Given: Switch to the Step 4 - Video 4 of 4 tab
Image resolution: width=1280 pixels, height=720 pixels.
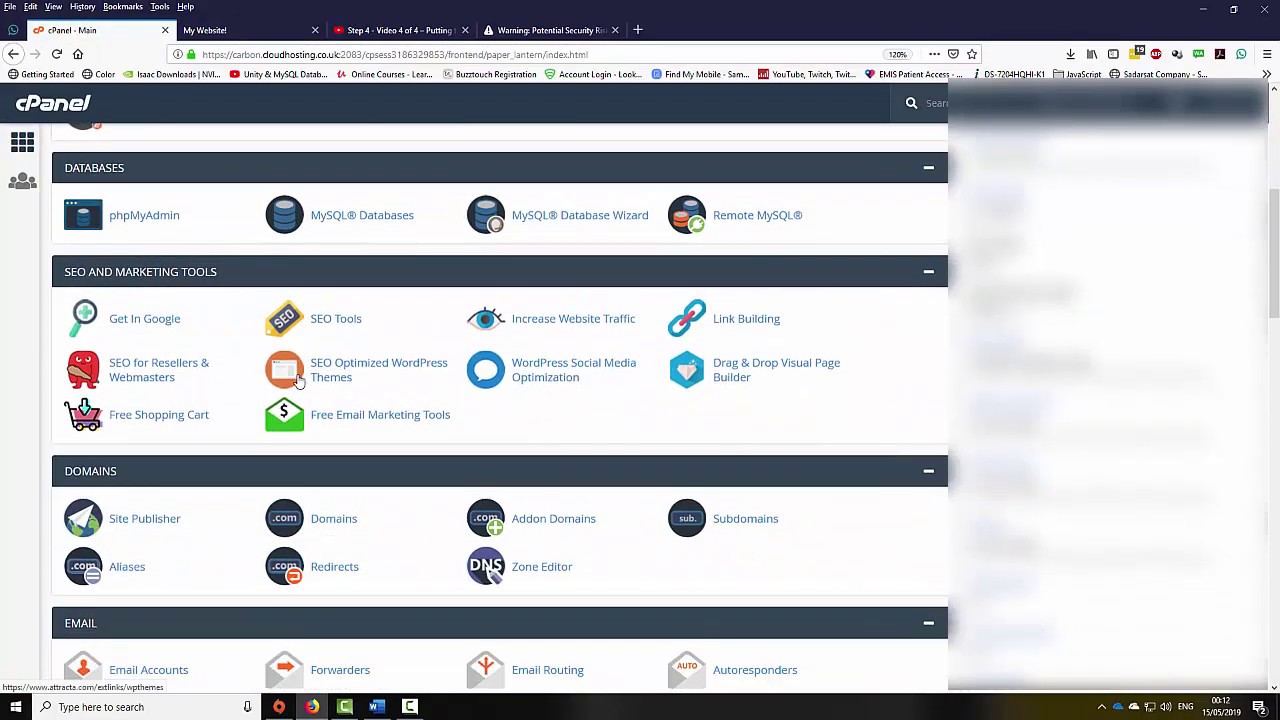Looking at the screenshot, I should [x=400, y=30].
